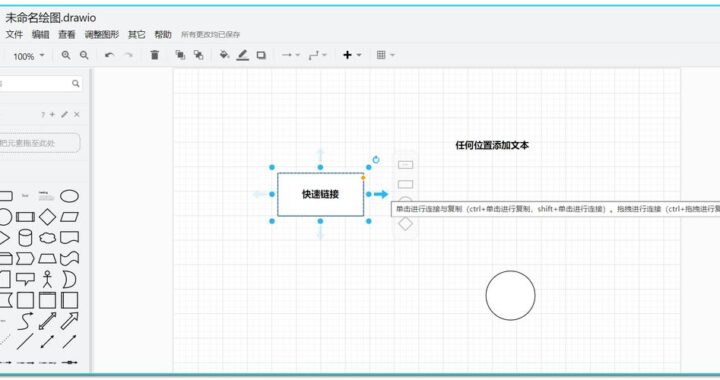
Task: Select the heading text block shape
Action: [x=46, y=196]
